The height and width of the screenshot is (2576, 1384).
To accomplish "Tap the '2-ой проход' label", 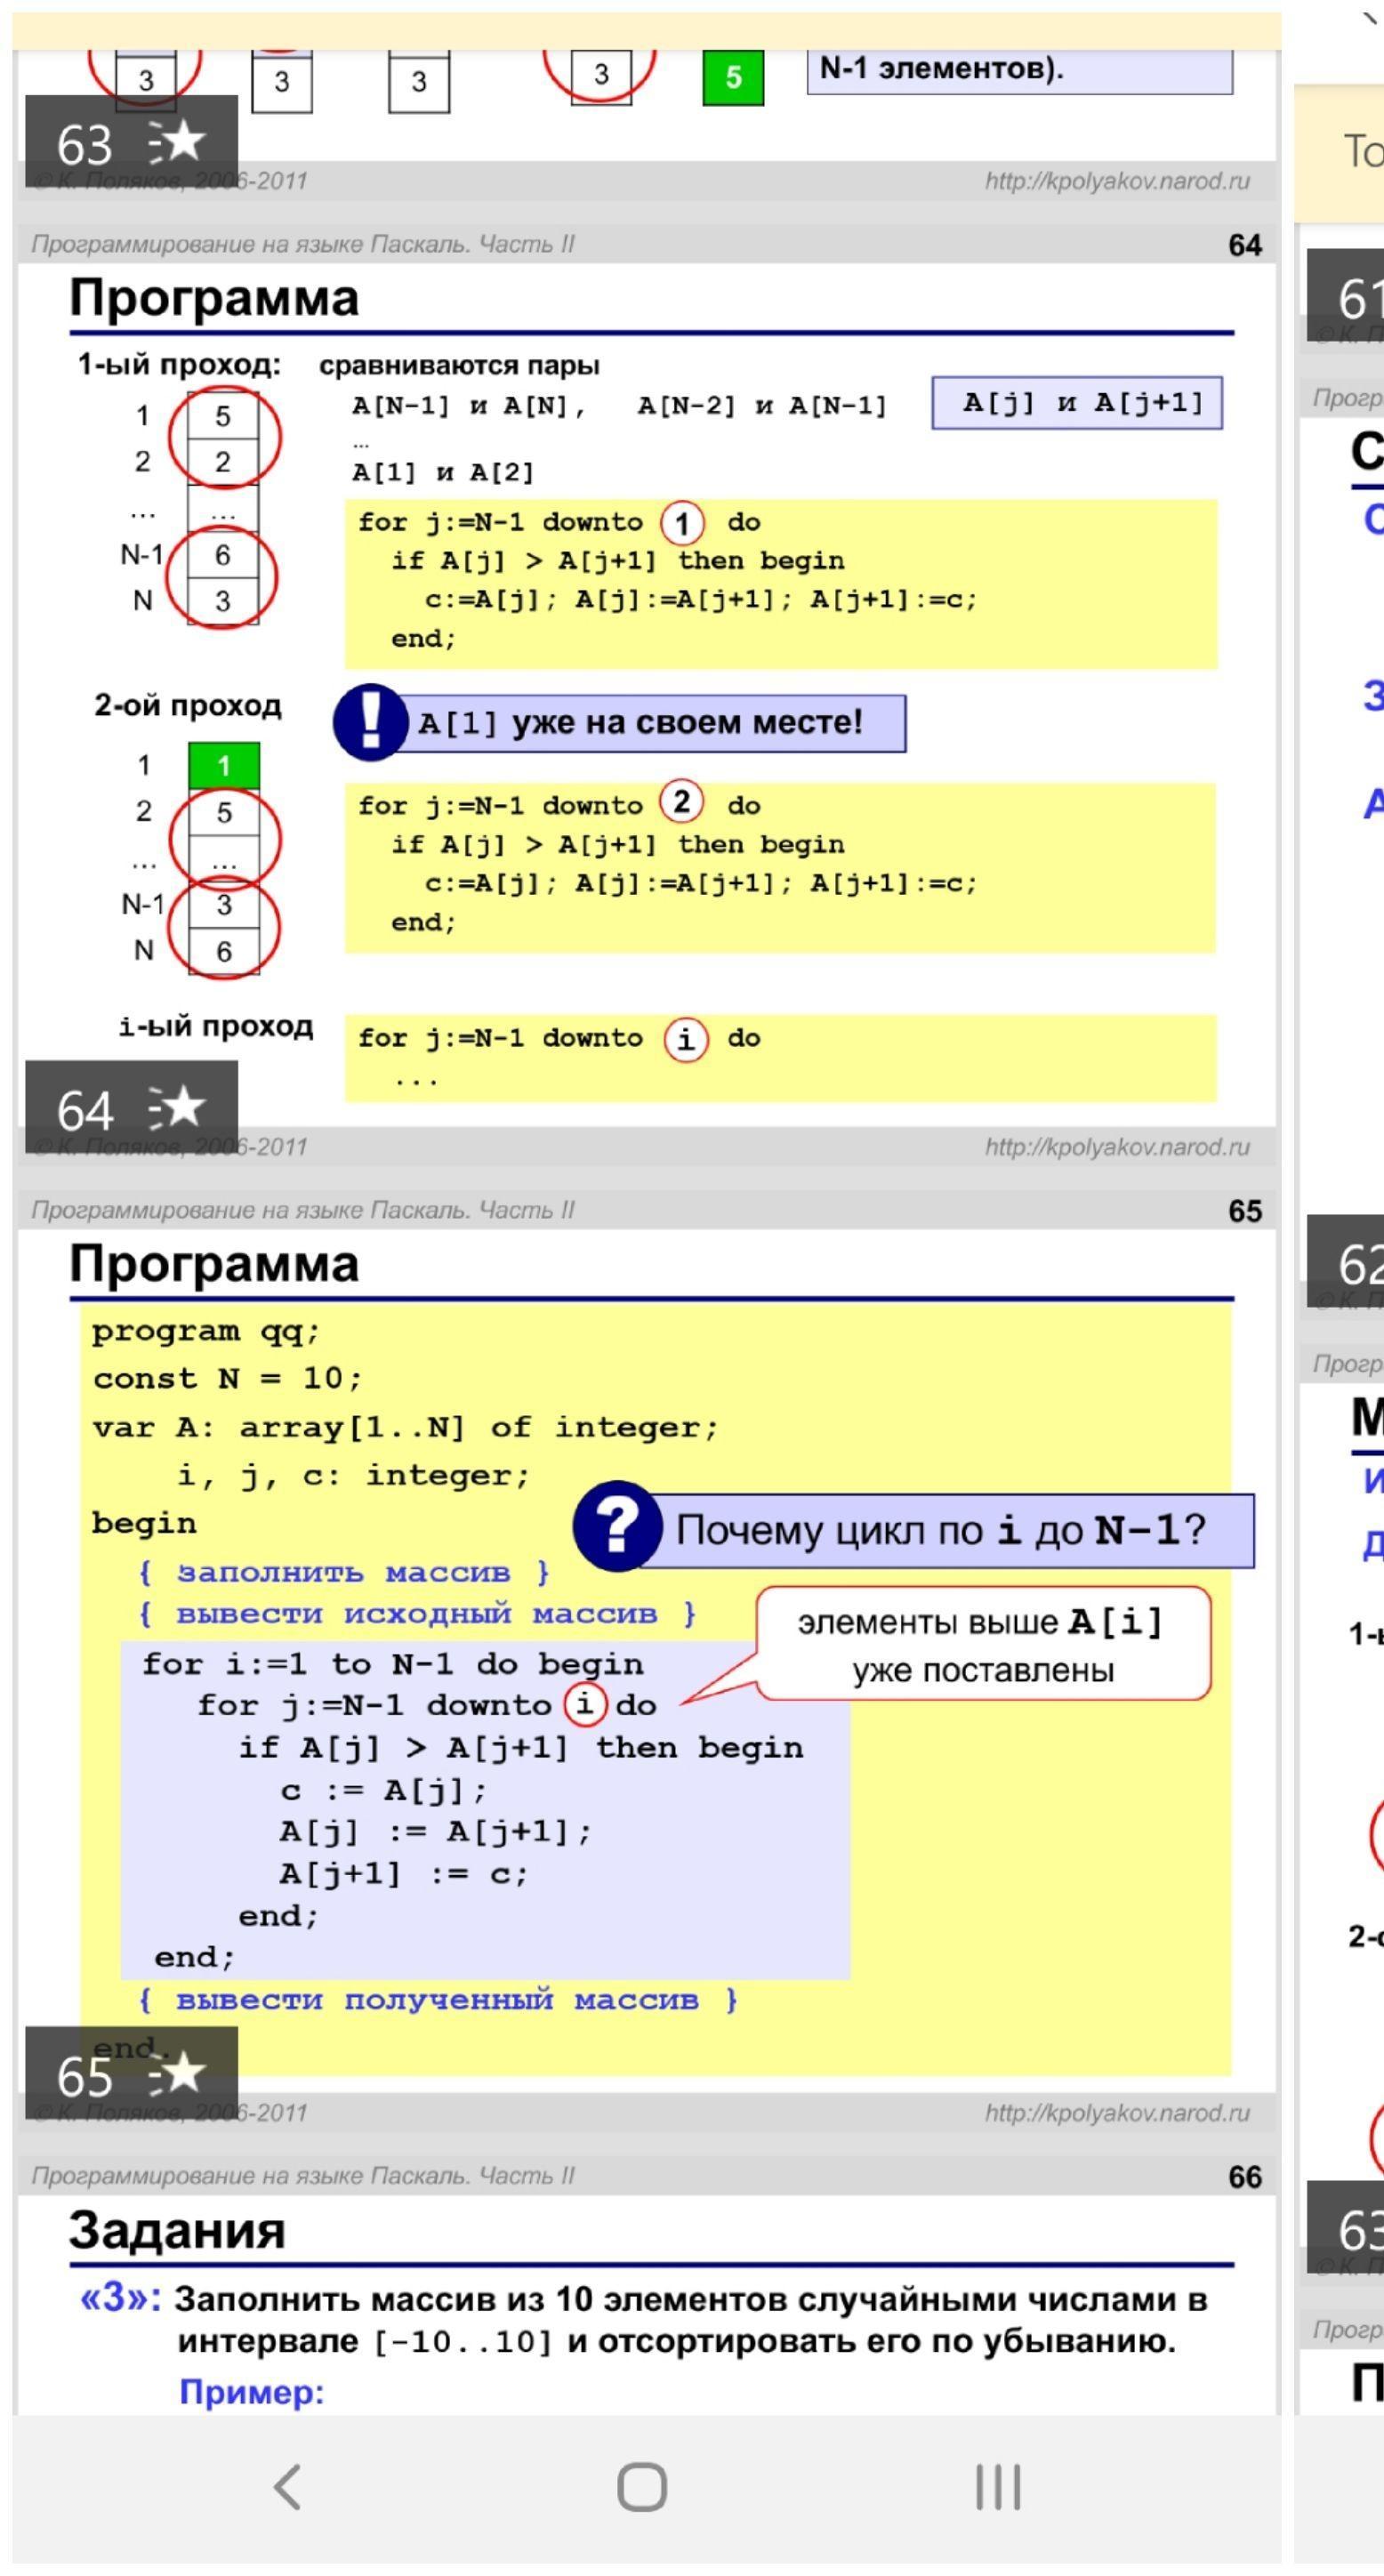I will point(188,705).
